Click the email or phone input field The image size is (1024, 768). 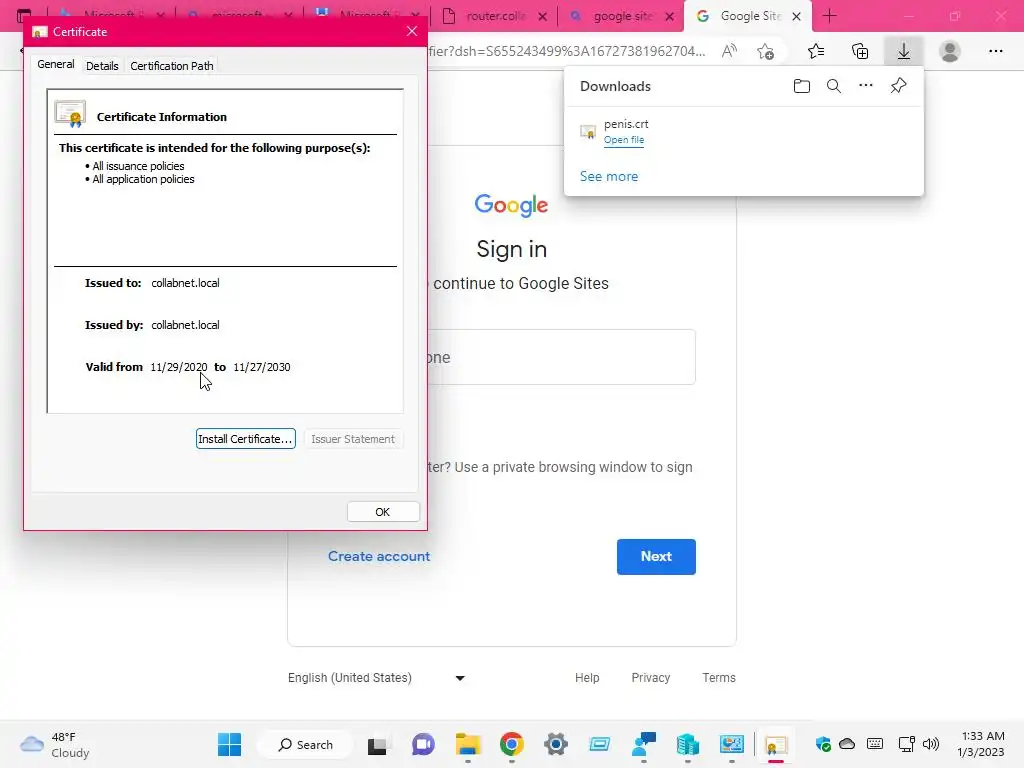(560, 357)
